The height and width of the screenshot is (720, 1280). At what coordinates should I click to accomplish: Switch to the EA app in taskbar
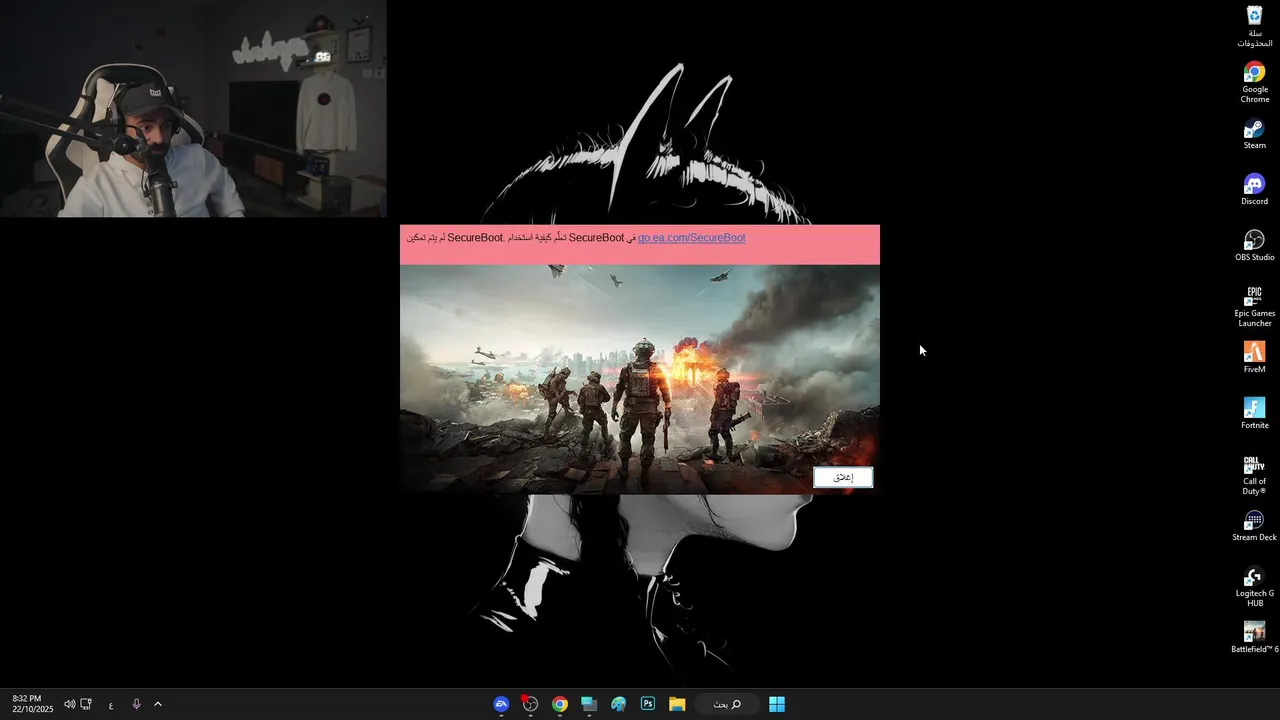[x=501, y=704]
